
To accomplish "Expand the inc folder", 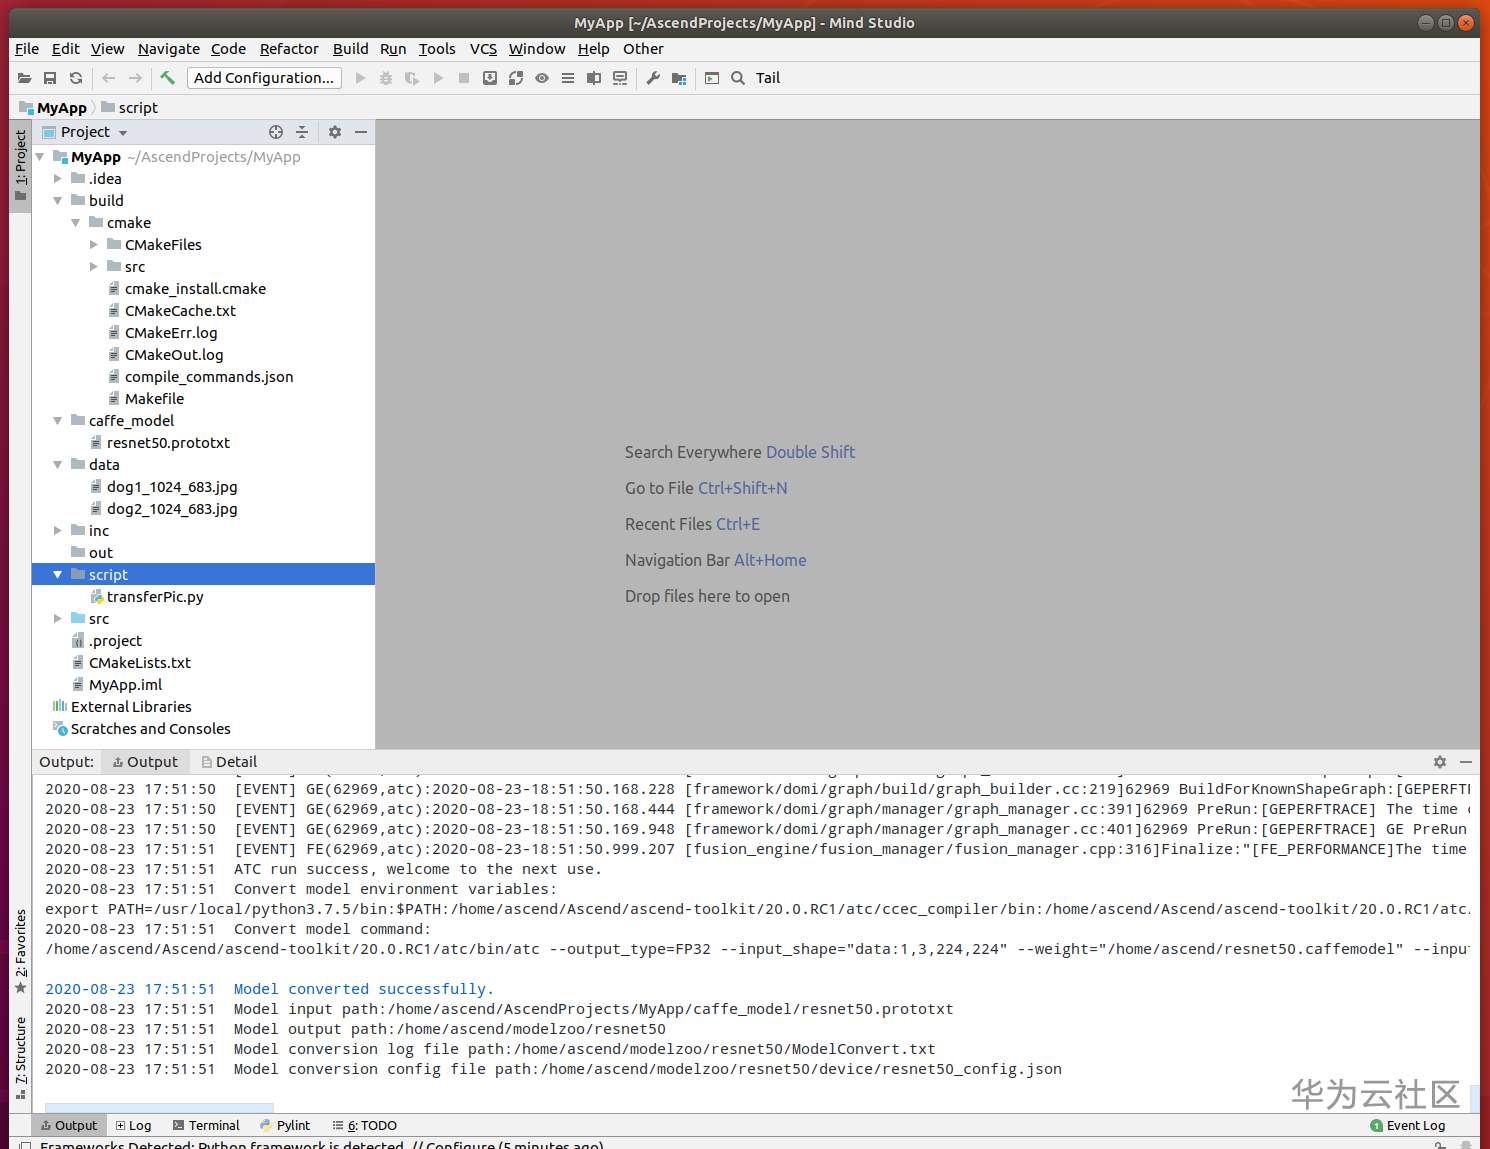I will click(x=58, y=531).
